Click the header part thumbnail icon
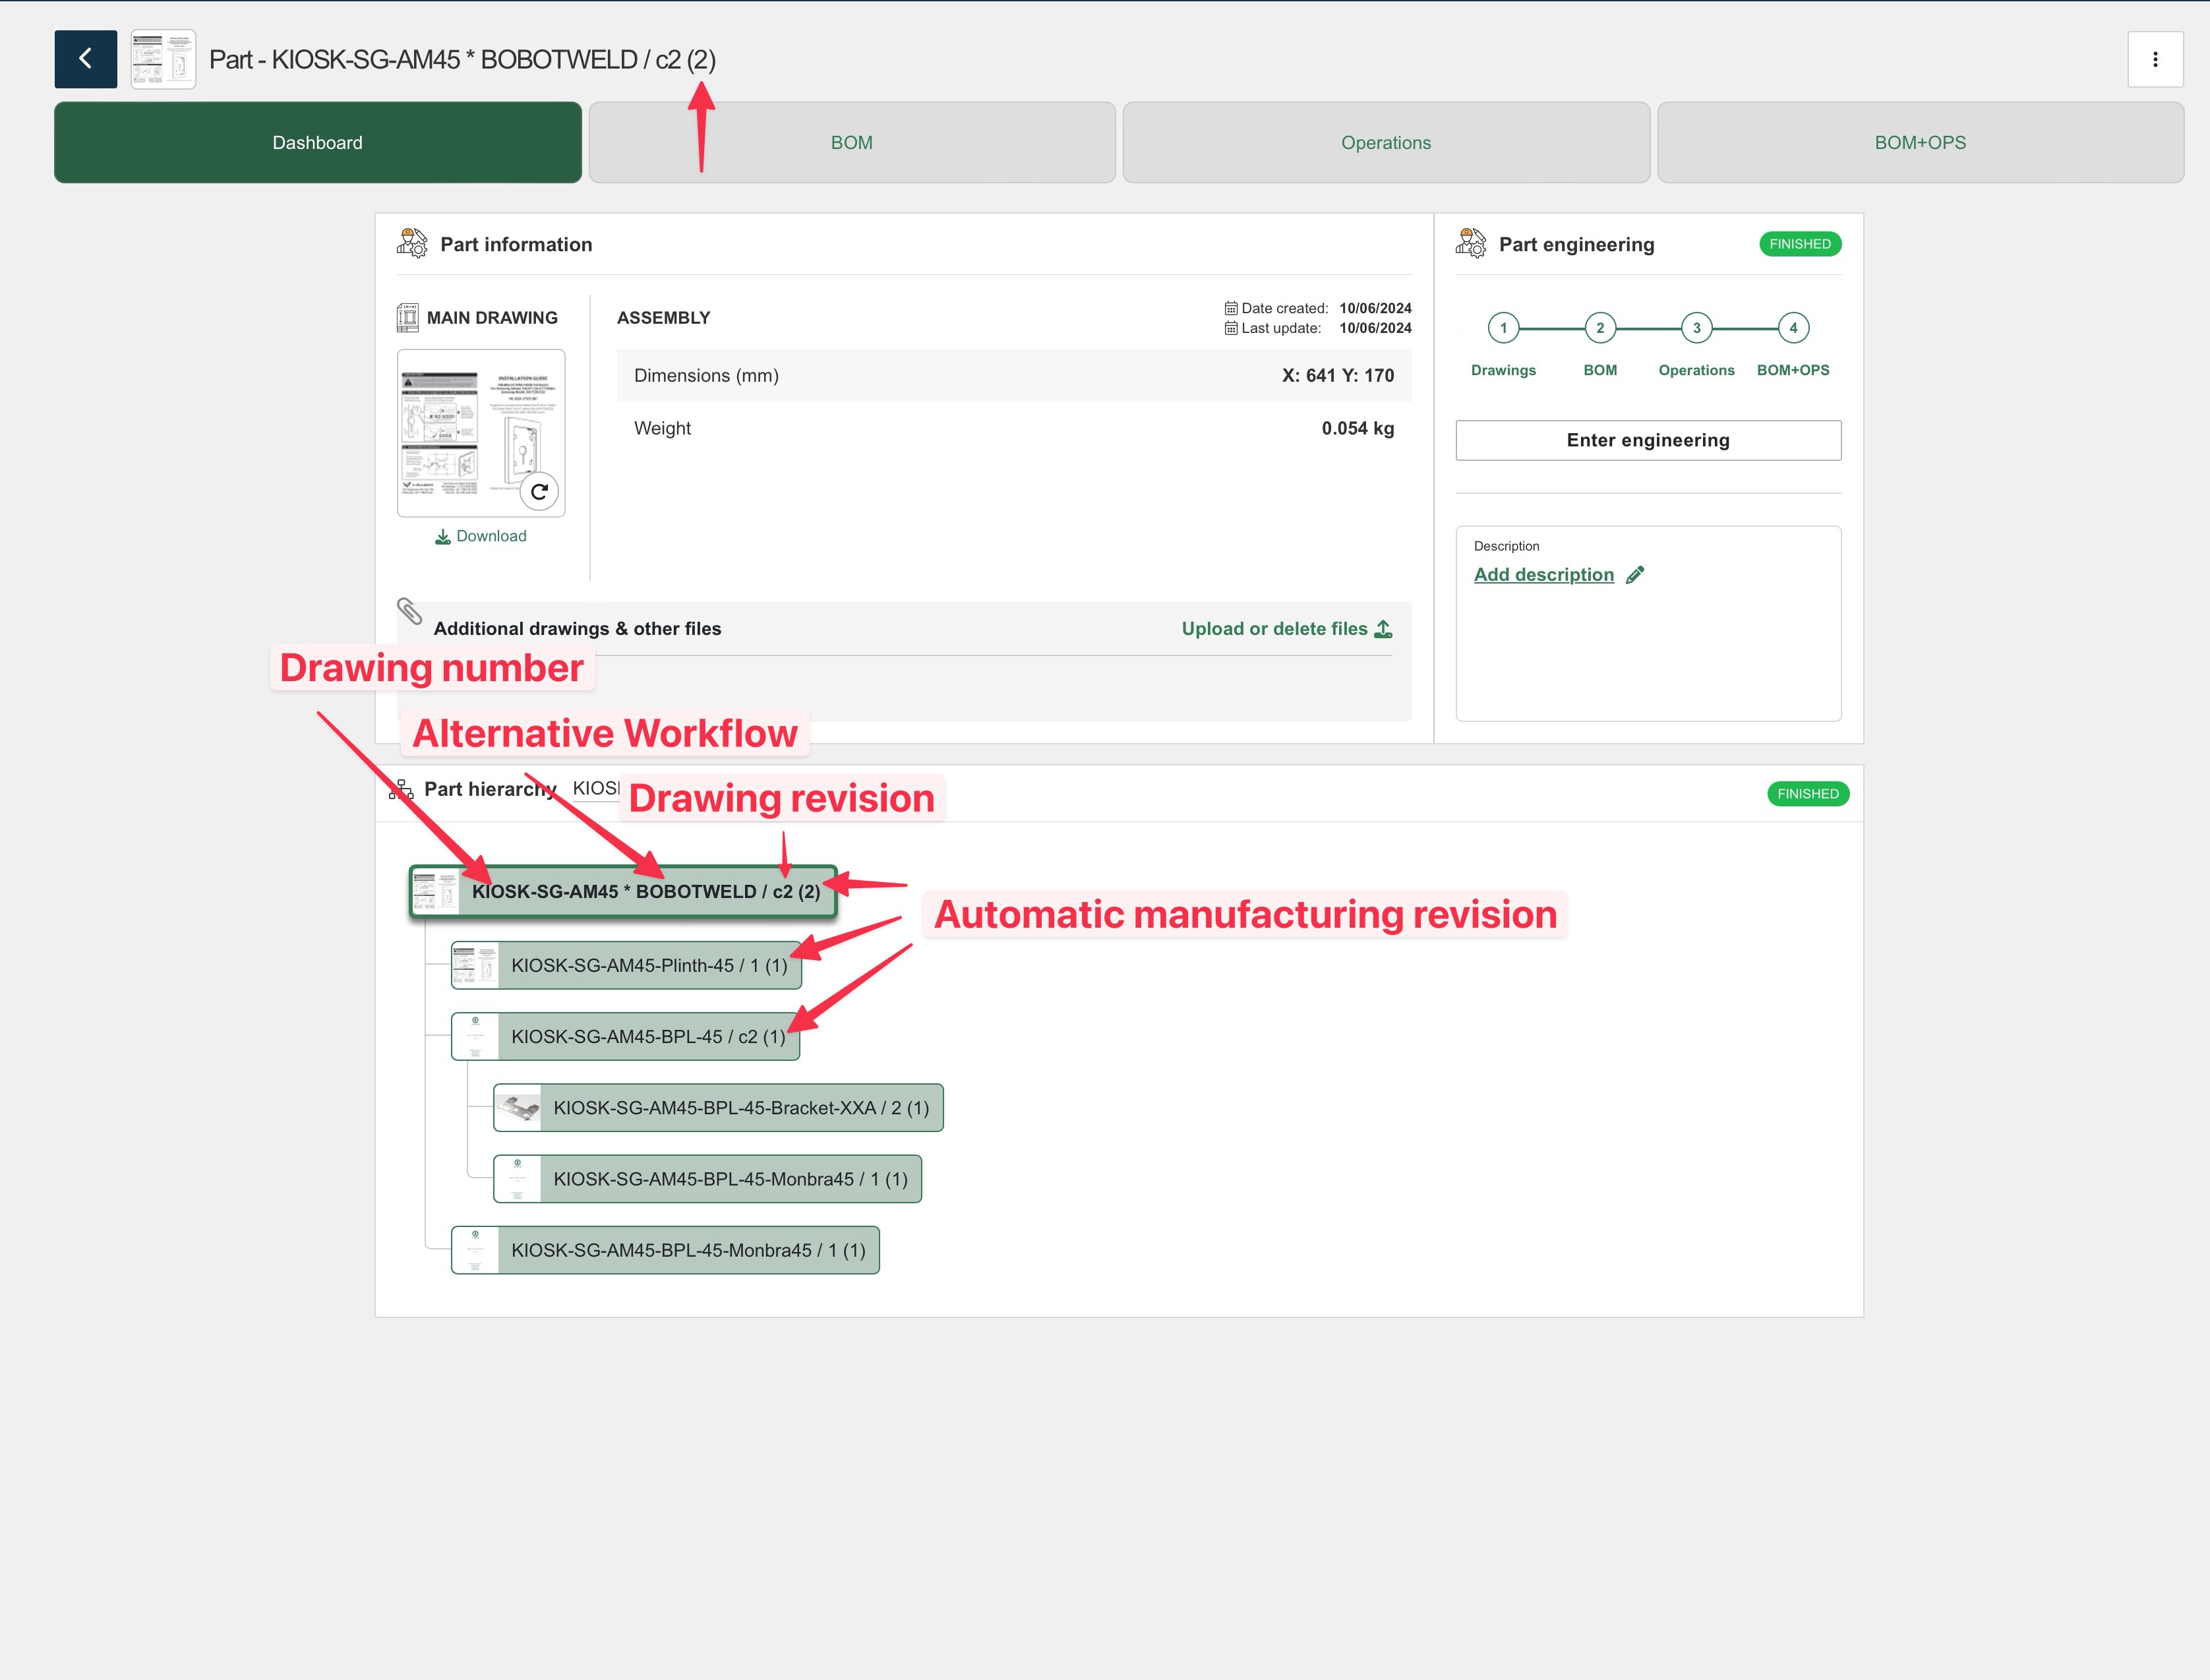Viewport: 2210px width, 1680px height. pyautogui.click(x=163, y=59)
